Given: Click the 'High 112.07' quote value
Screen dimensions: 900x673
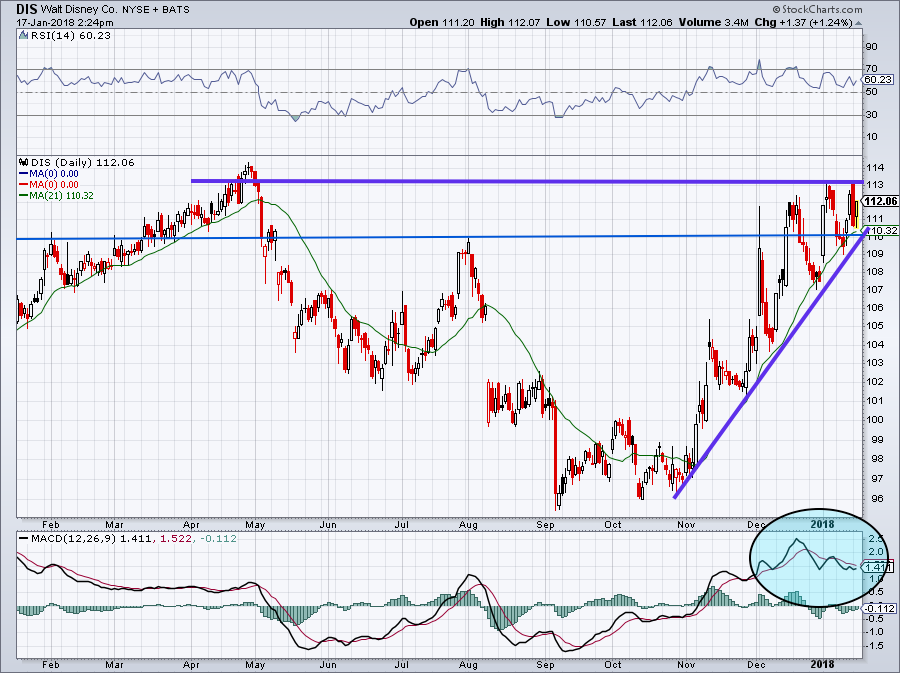Looking at the screenshot, I should (x=510, y=22).
